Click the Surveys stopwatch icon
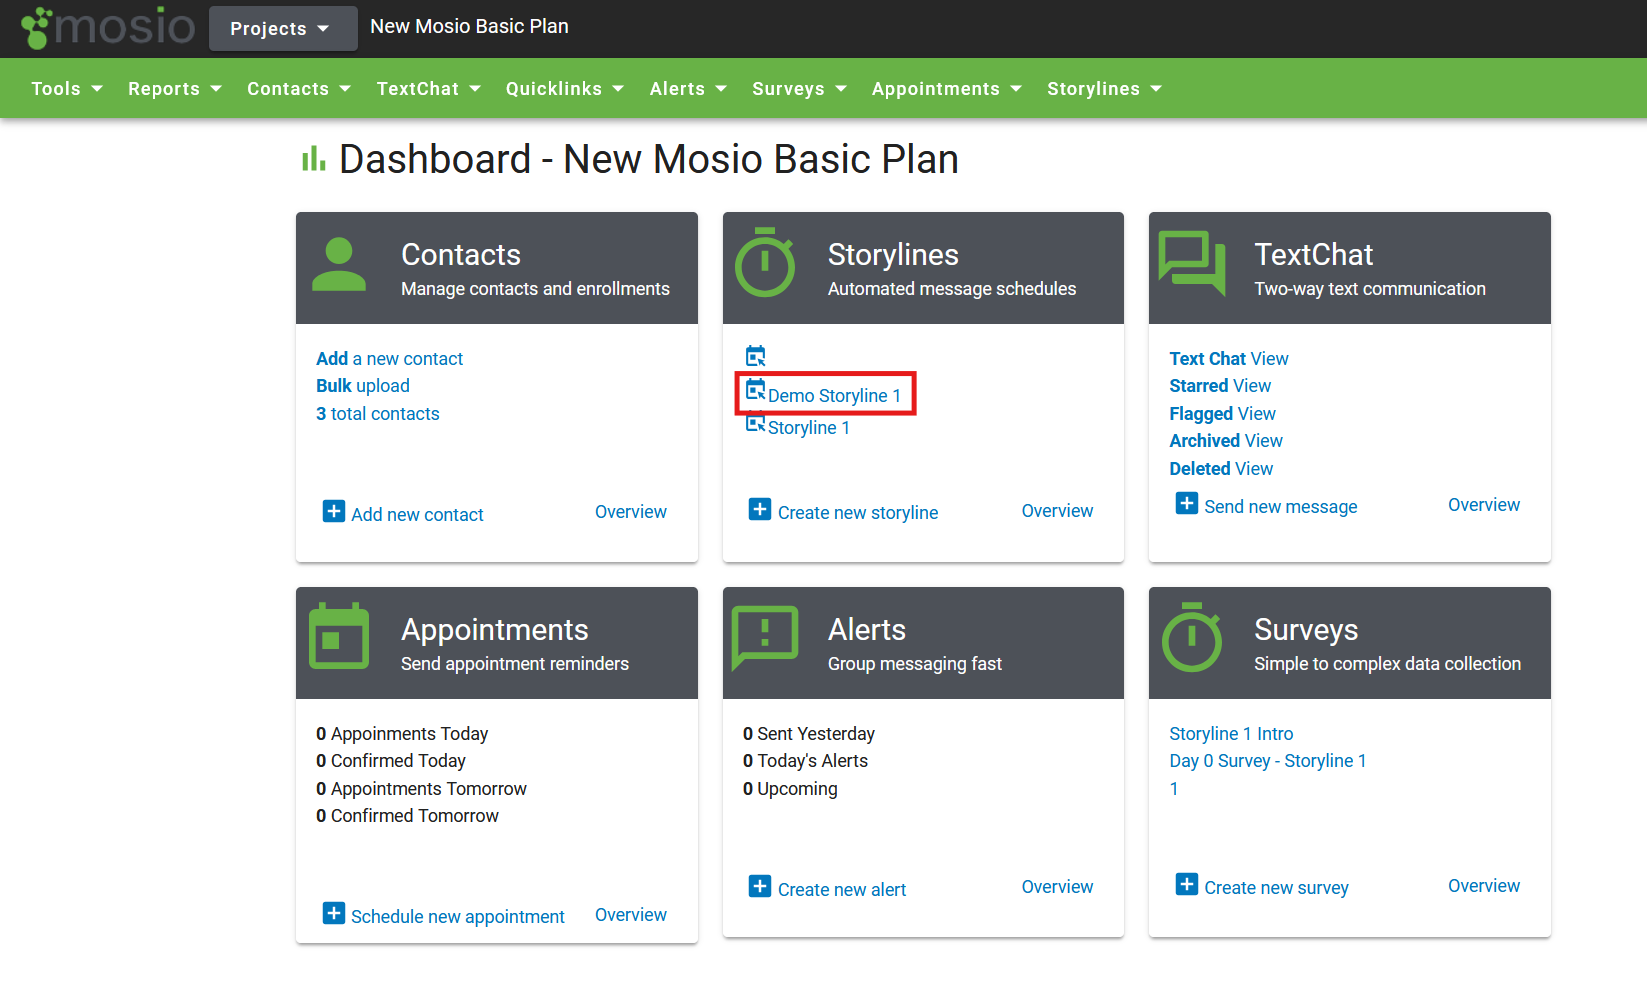This screenshot has height=998, width=1647. [x=1192, y=637]
